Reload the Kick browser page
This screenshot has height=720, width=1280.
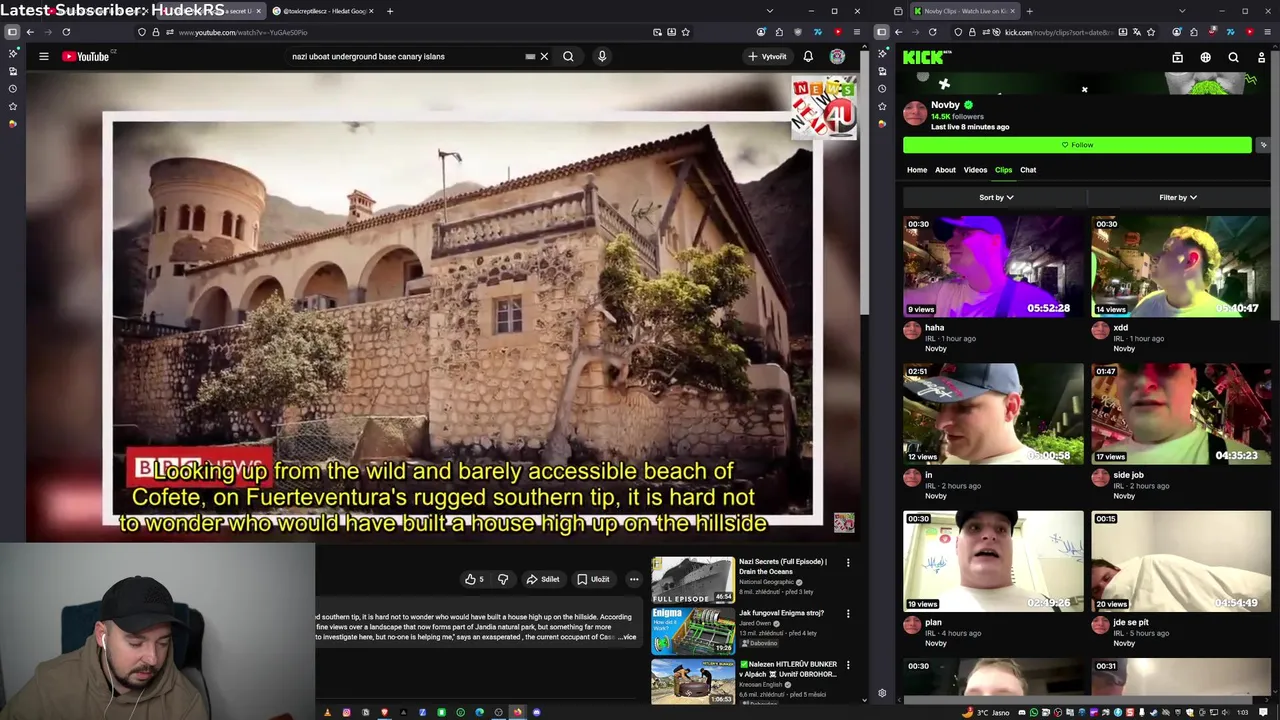coord(934,32)
